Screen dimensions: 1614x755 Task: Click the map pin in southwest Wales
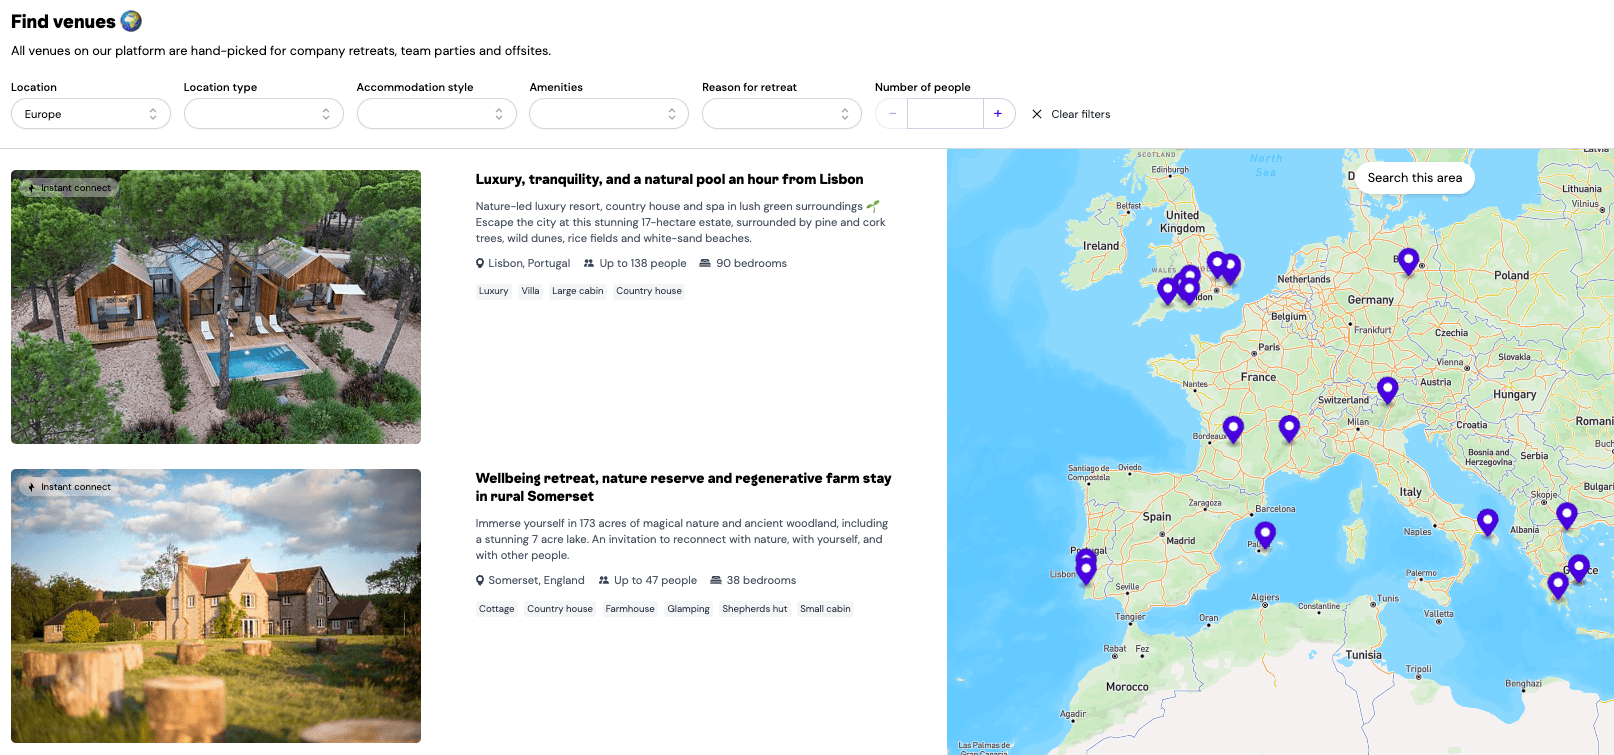click(1167, 290)
